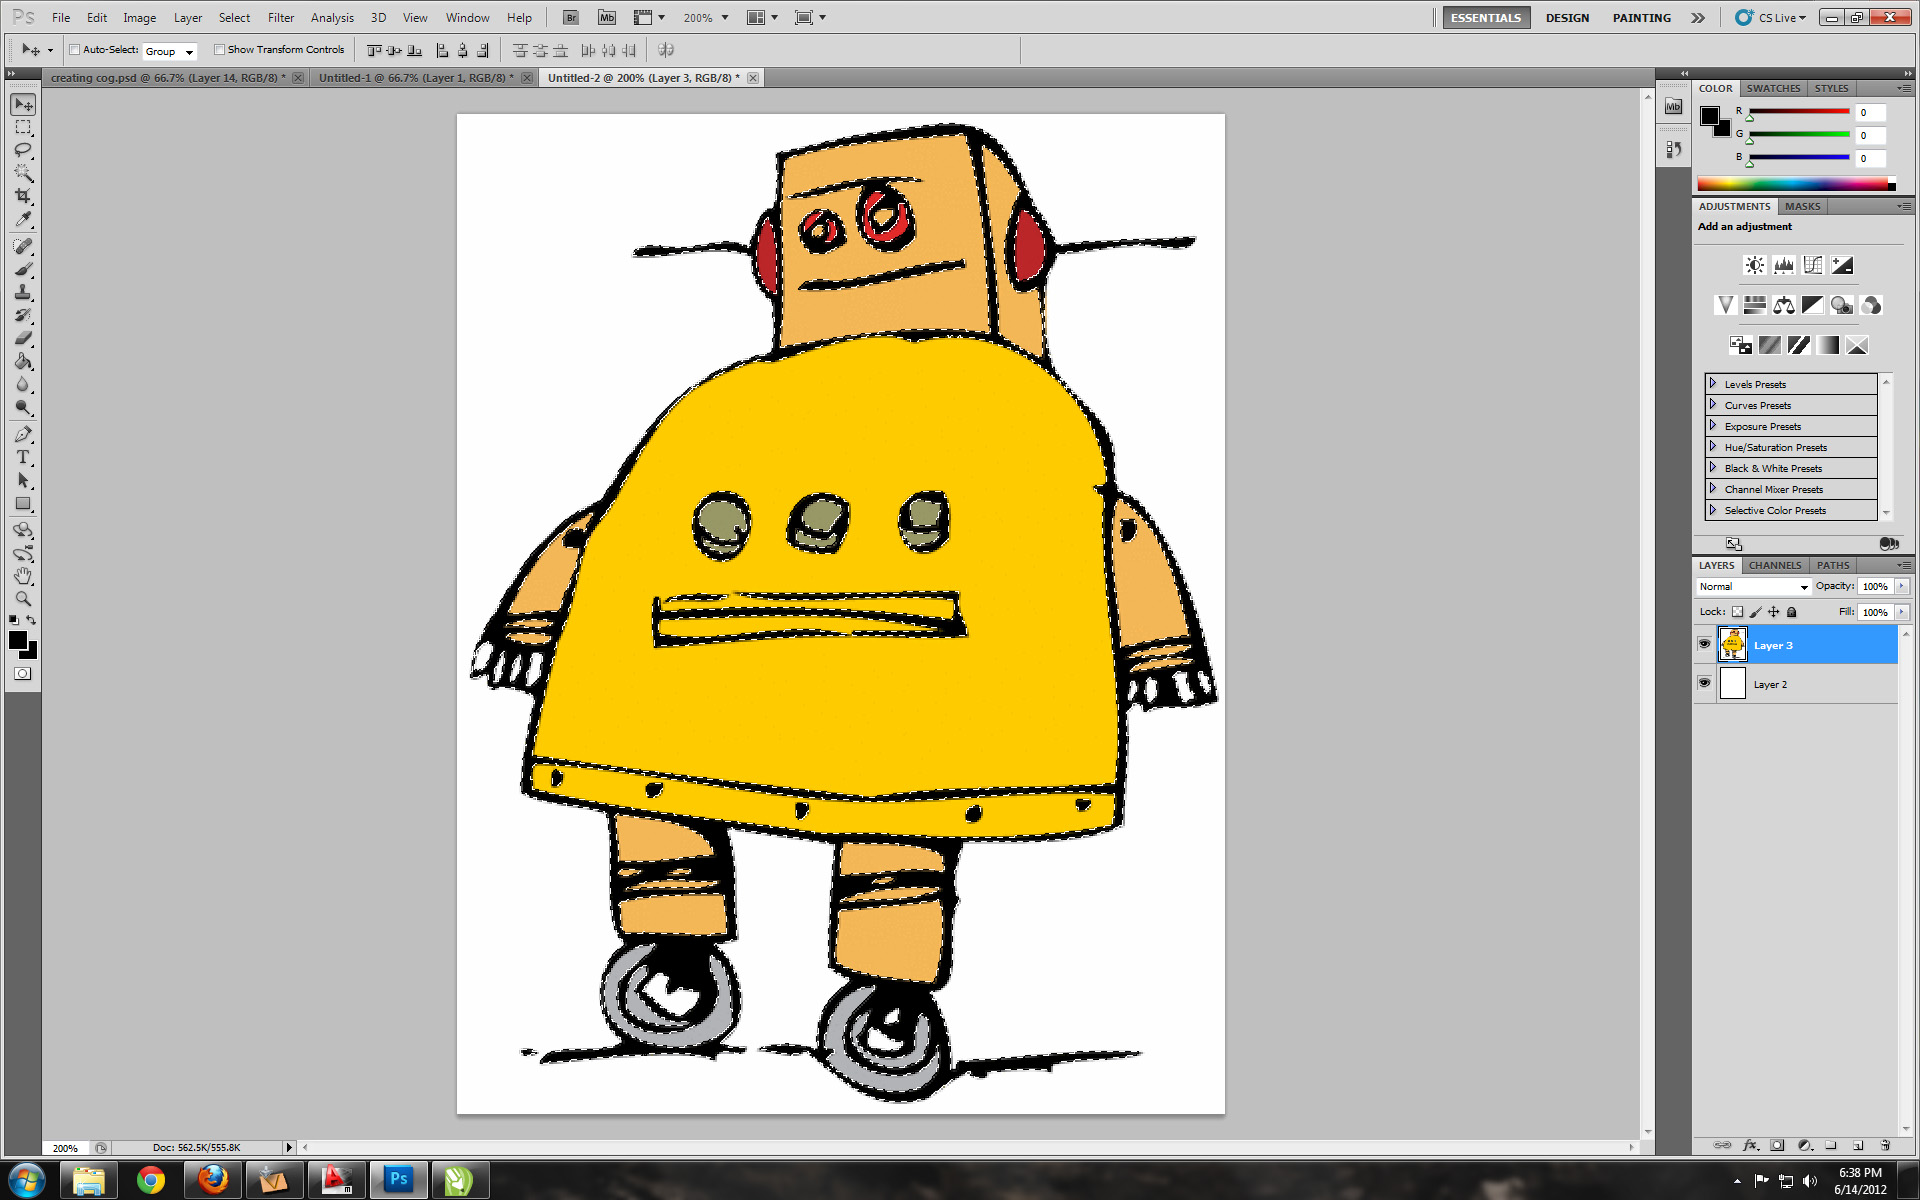Hide Layer 3 visibility eye

[1705, 644]
